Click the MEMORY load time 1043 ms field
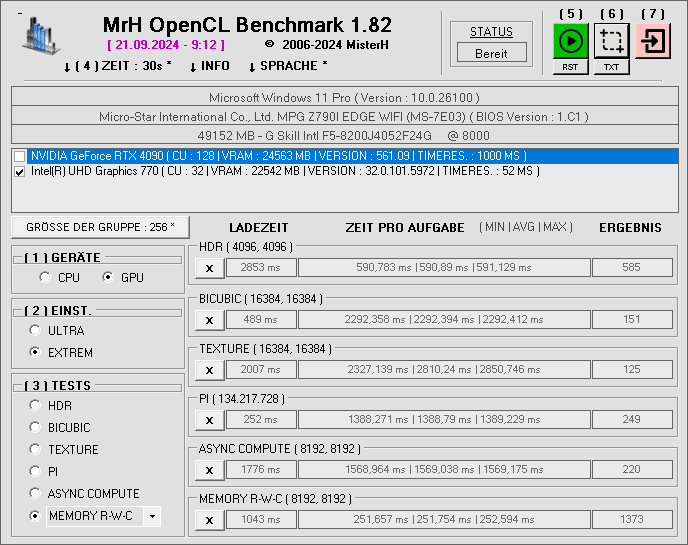 coord(261,520)
